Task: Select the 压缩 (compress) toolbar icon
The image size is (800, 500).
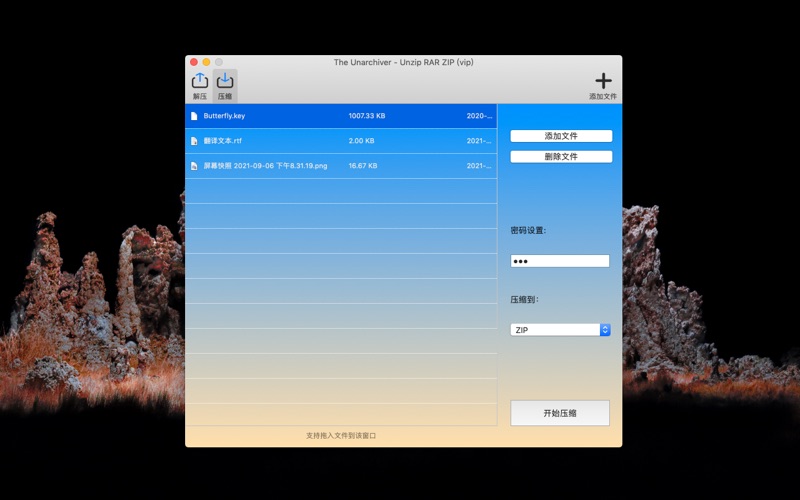Action: click(224, 86)
